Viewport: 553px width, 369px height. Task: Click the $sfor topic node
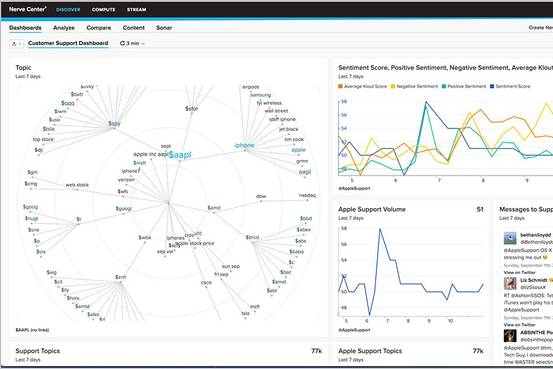[x=192, y=109]
